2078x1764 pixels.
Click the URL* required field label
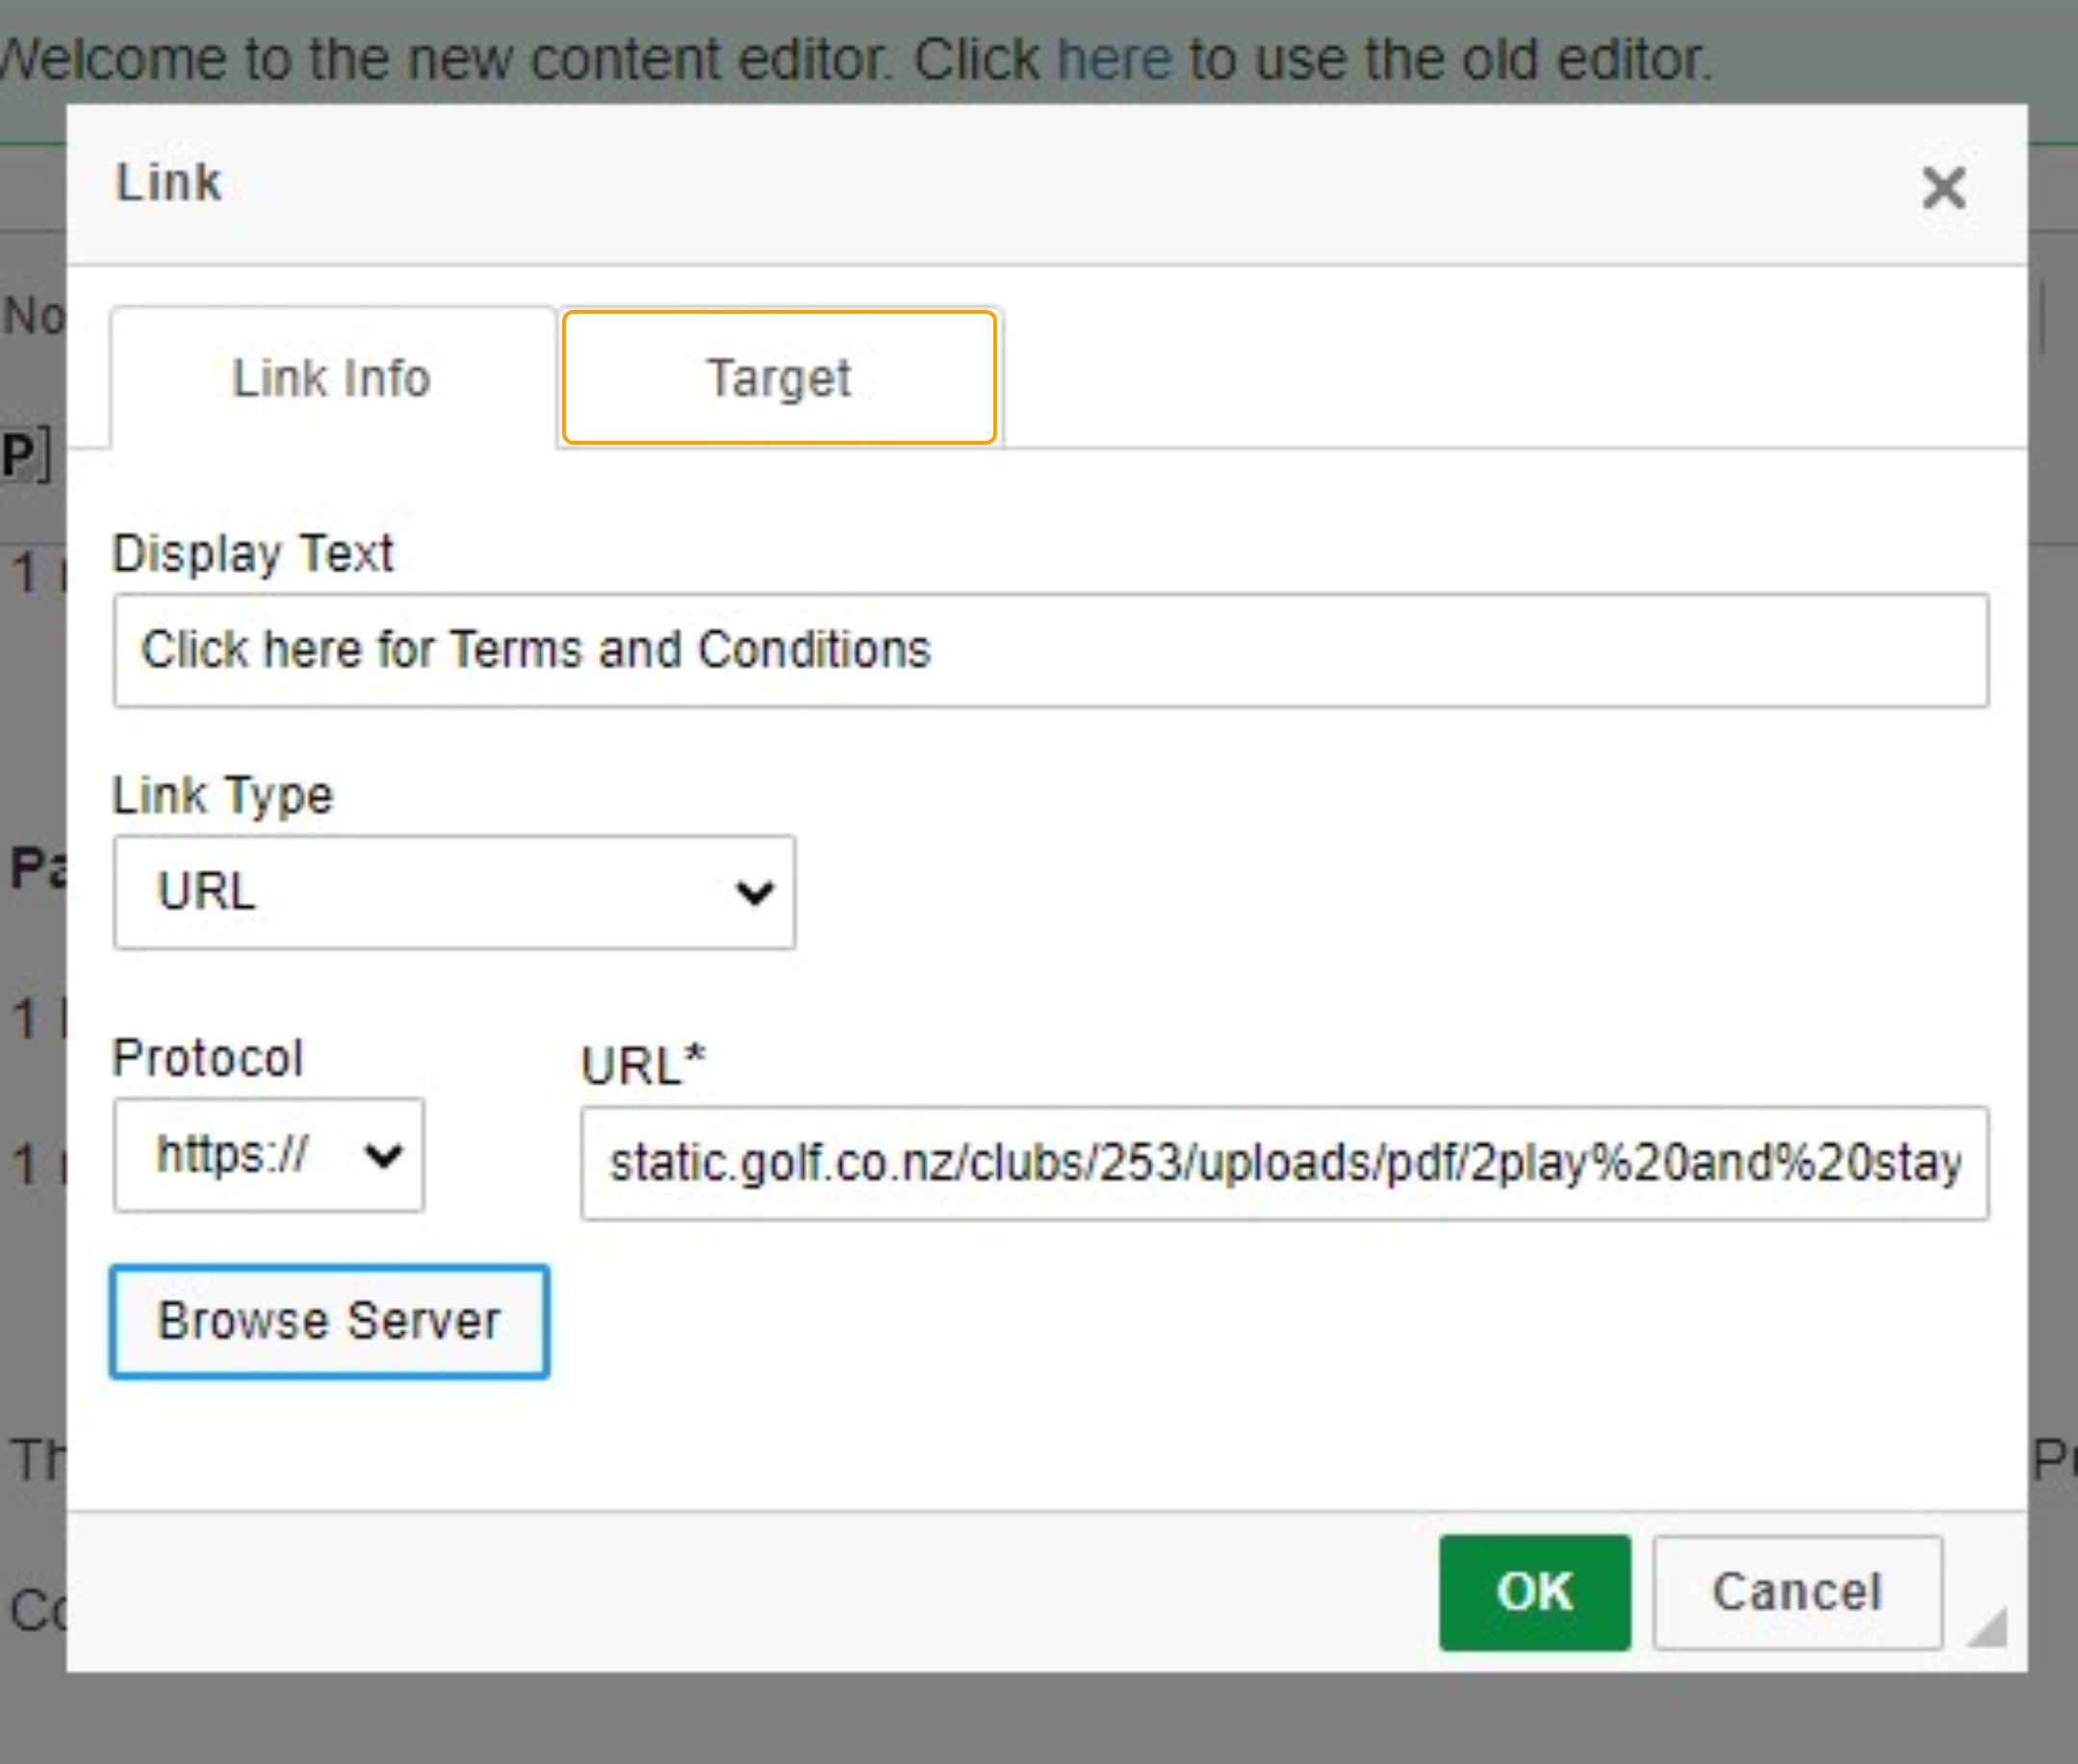[x=643, y=1065]
